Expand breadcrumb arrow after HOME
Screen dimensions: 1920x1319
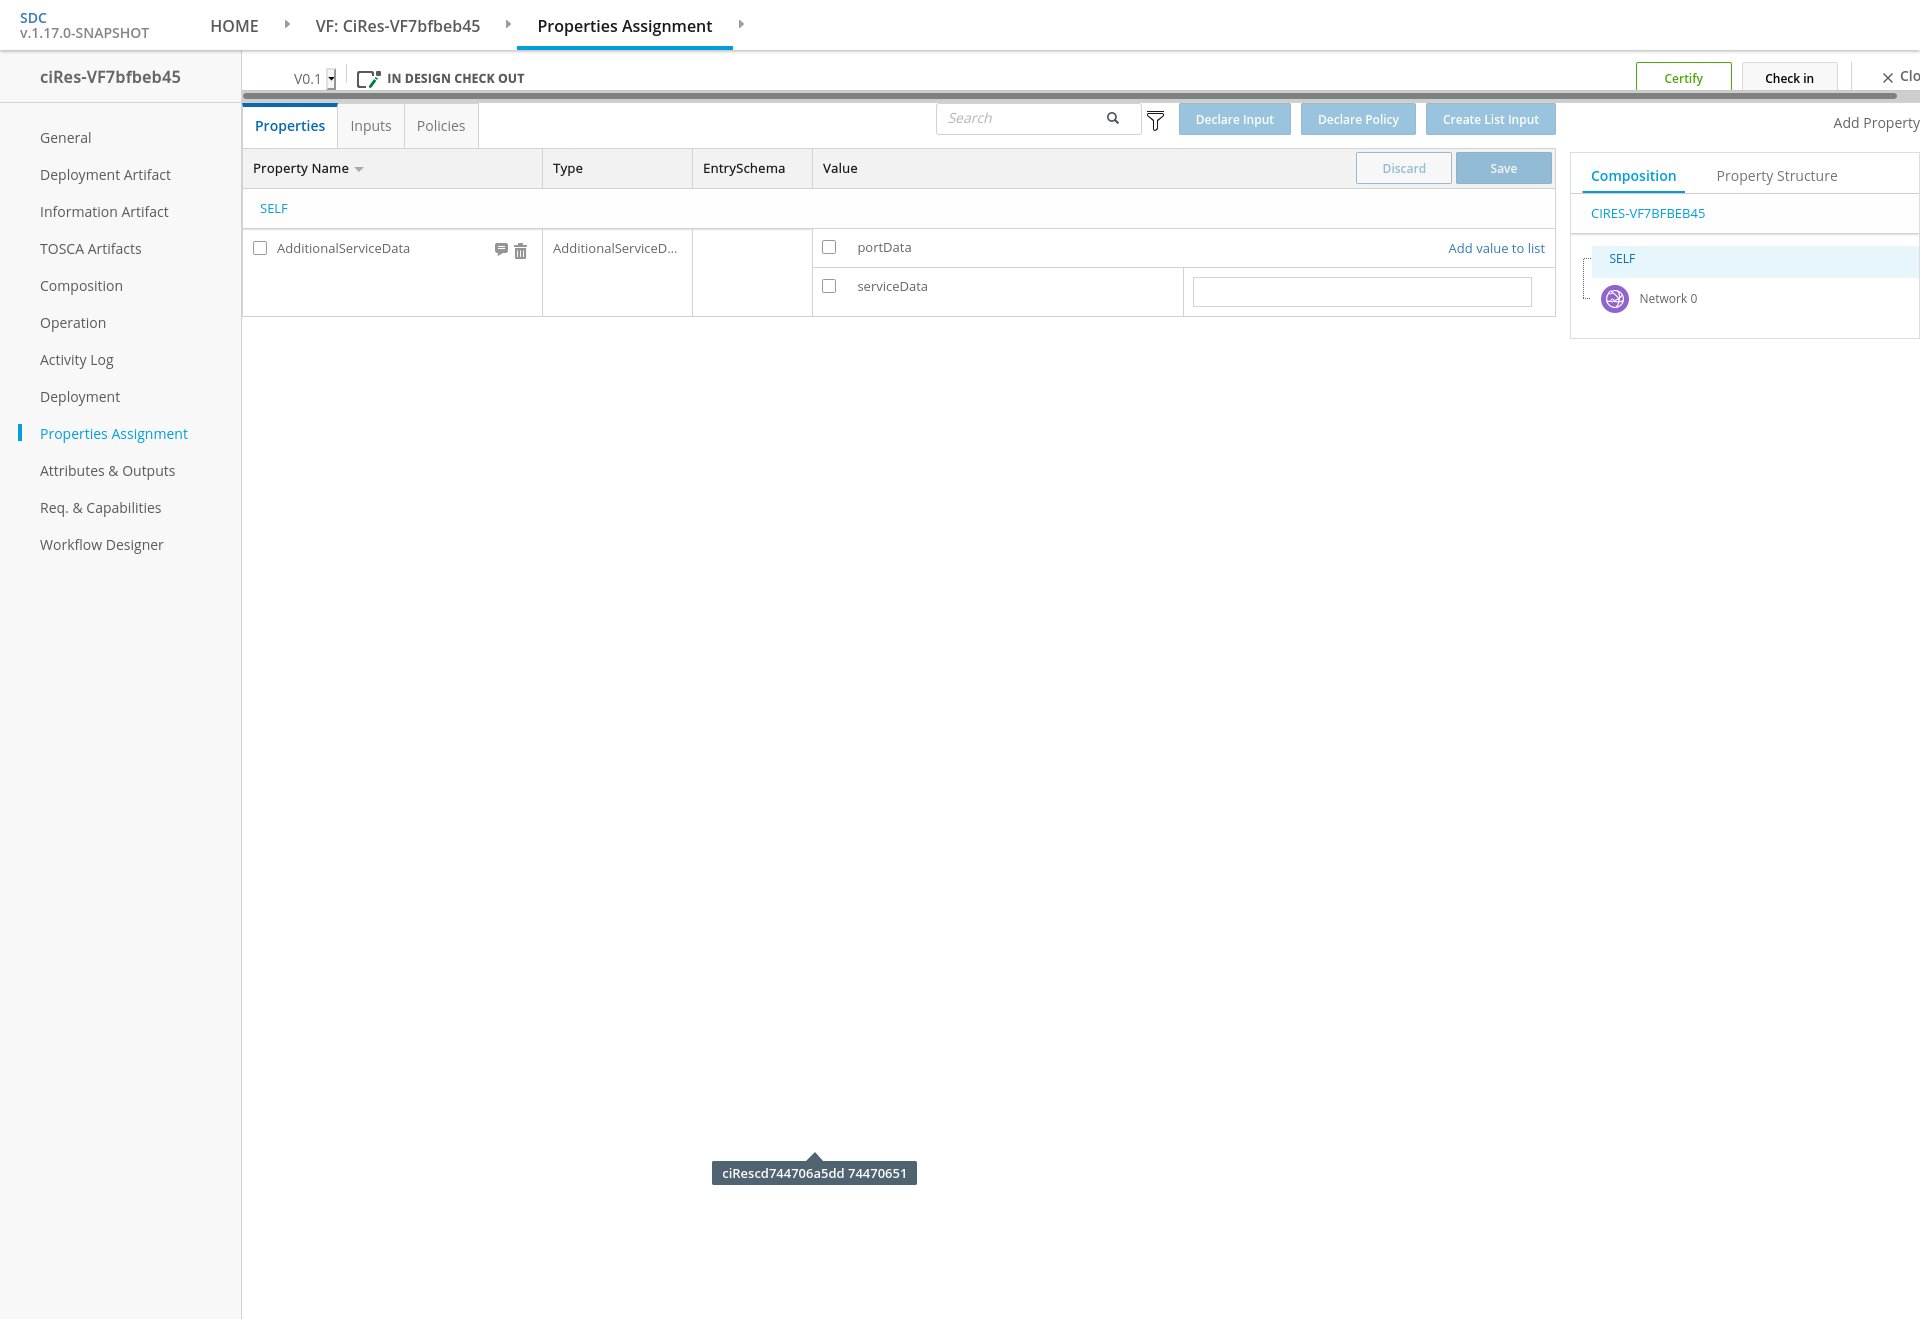(287, 24)
